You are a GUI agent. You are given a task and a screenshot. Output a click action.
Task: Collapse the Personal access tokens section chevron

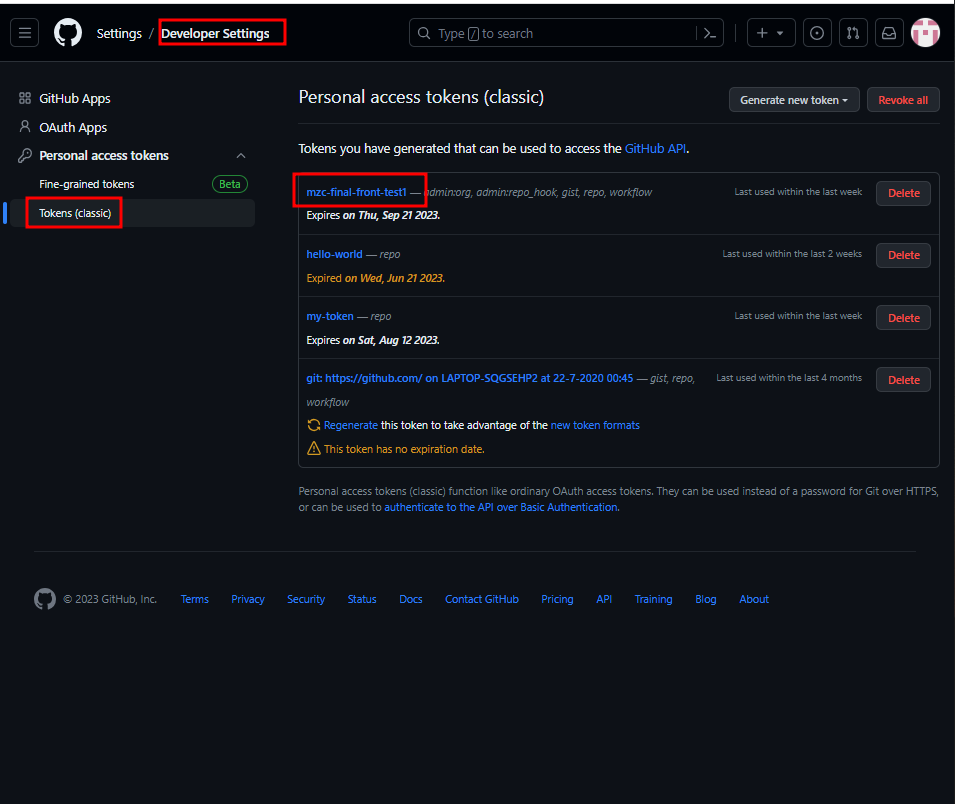241,156
